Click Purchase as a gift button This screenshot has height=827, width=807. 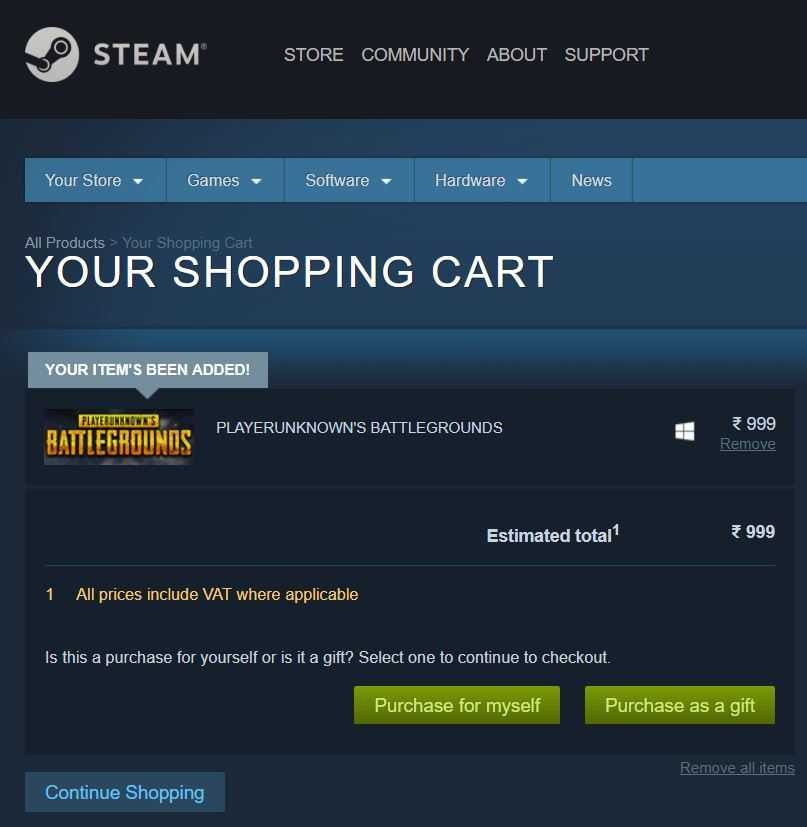[680, 705]
